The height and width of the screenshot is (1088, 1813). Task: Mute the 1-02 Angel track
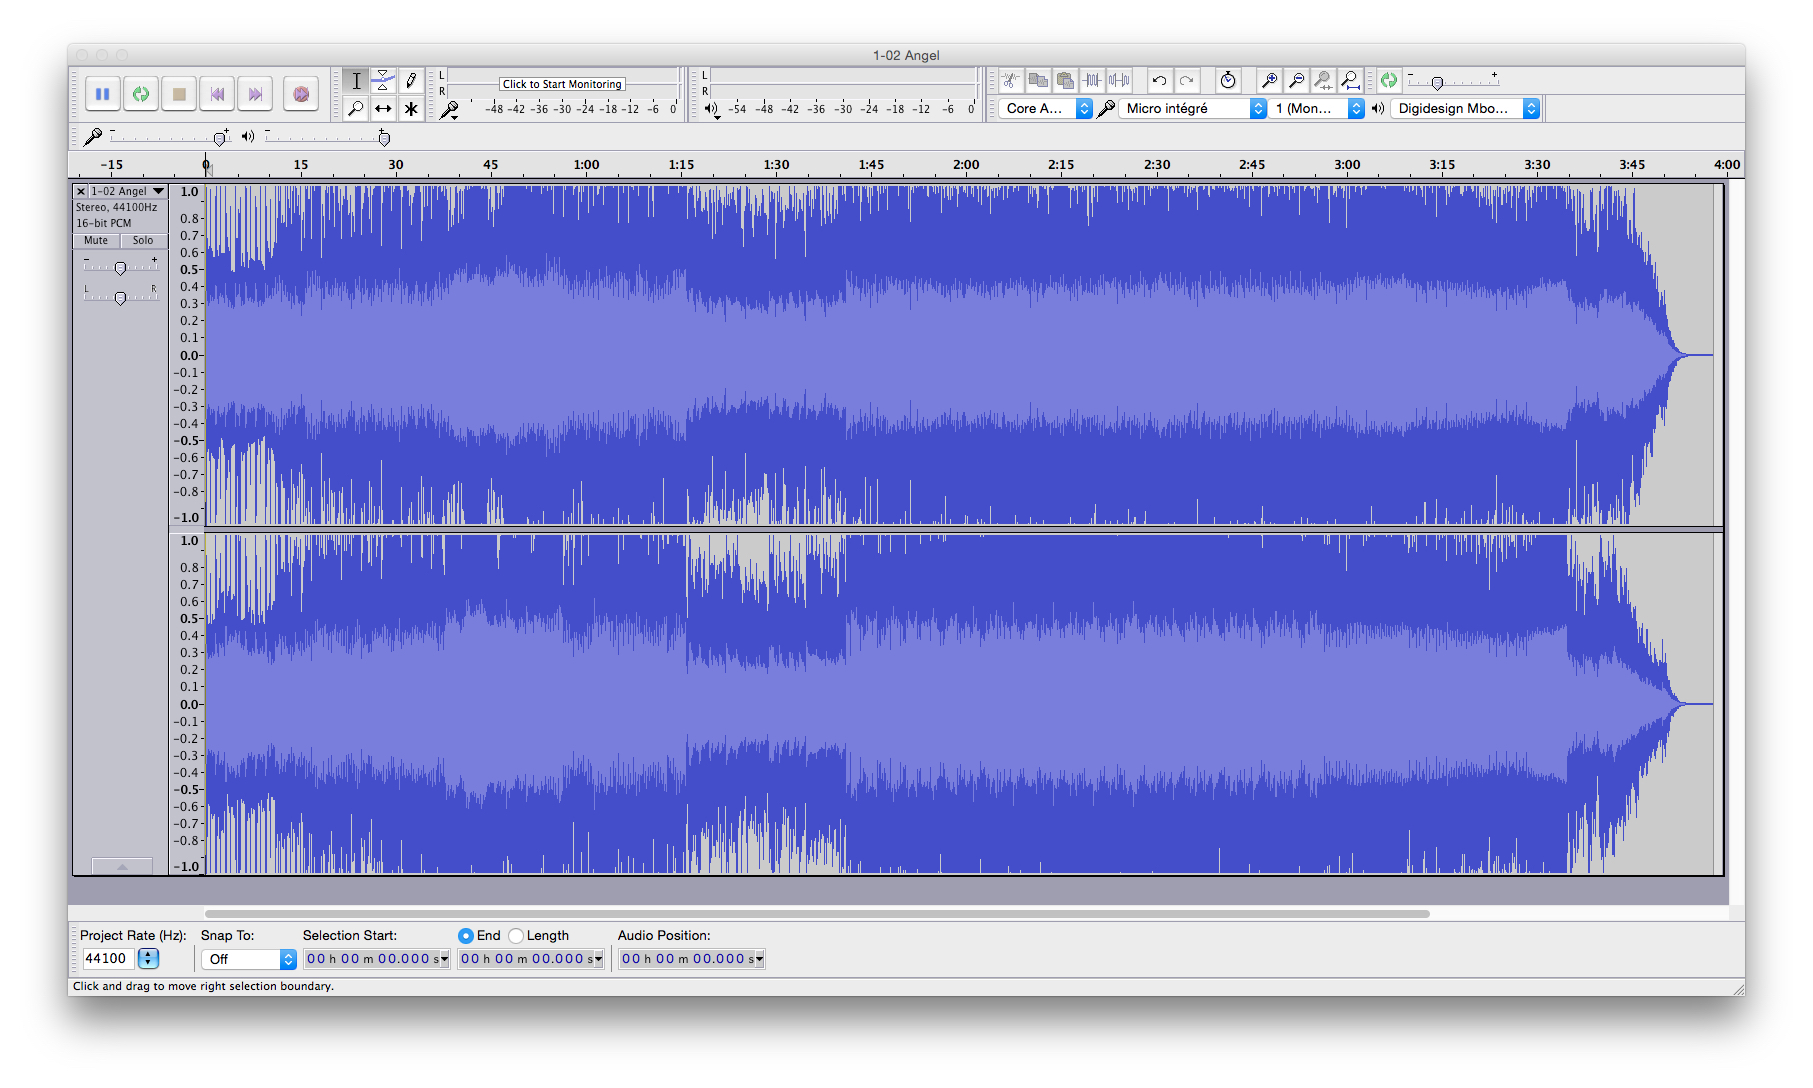tap(94, 240)
